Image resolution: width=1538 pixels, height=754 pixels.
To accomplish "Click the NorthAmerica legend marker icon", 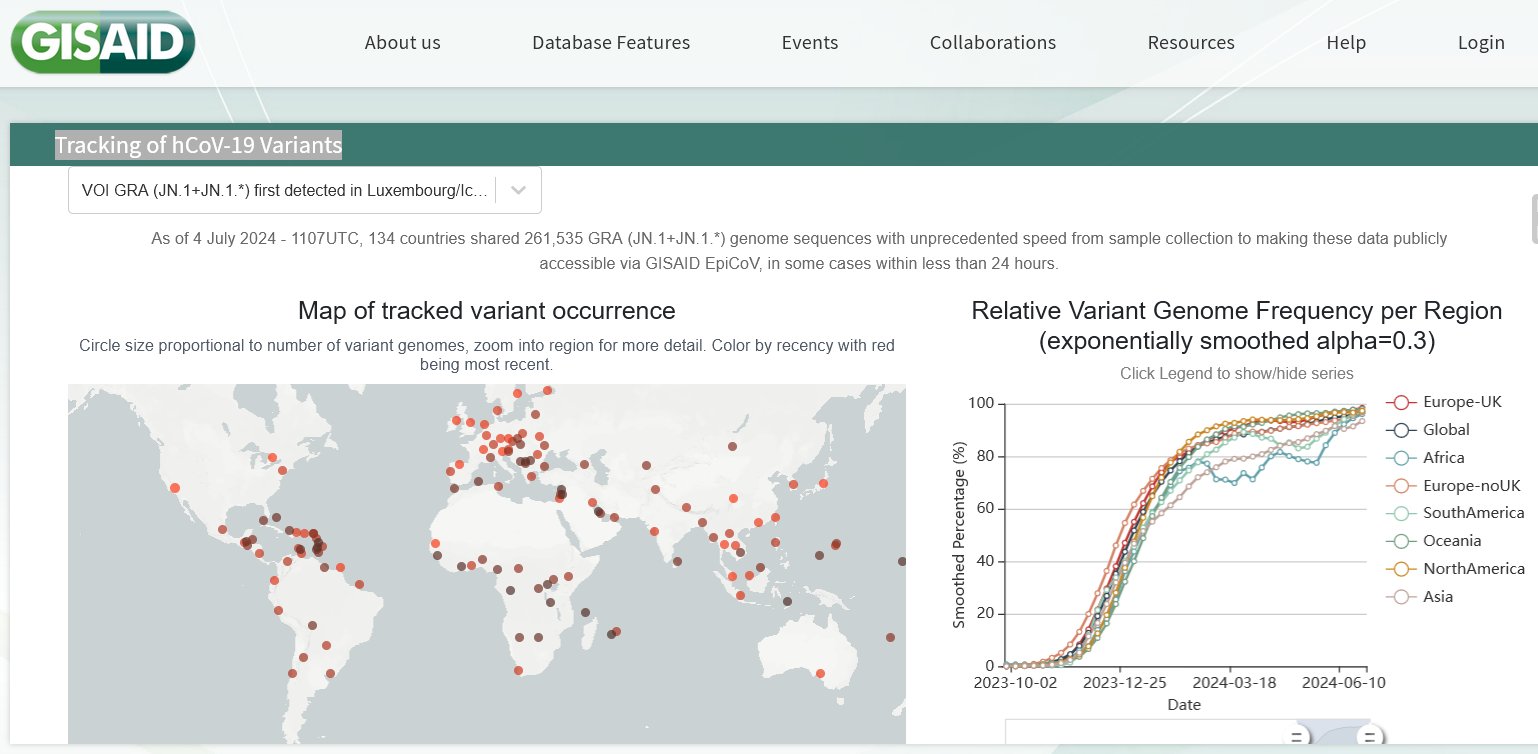I will (x=1401, y=569).
